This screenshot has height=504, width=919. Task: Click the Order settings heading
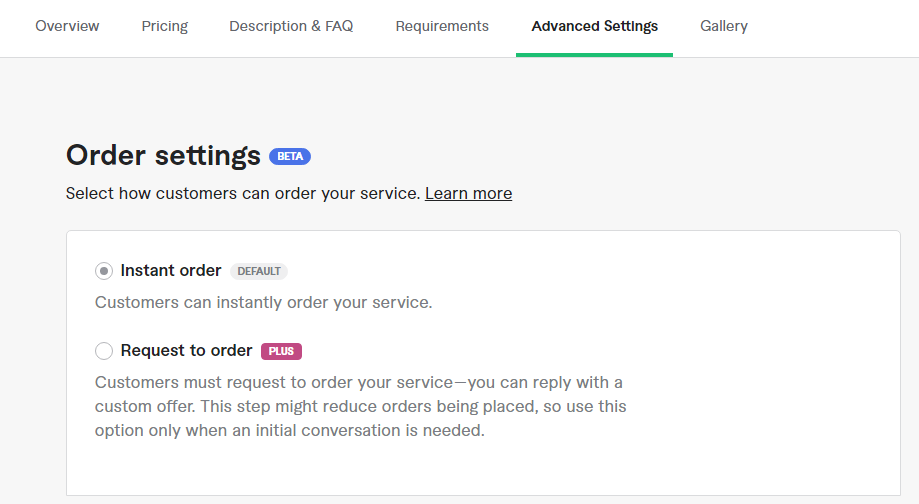pyautogui.click(x=163, y=156)
